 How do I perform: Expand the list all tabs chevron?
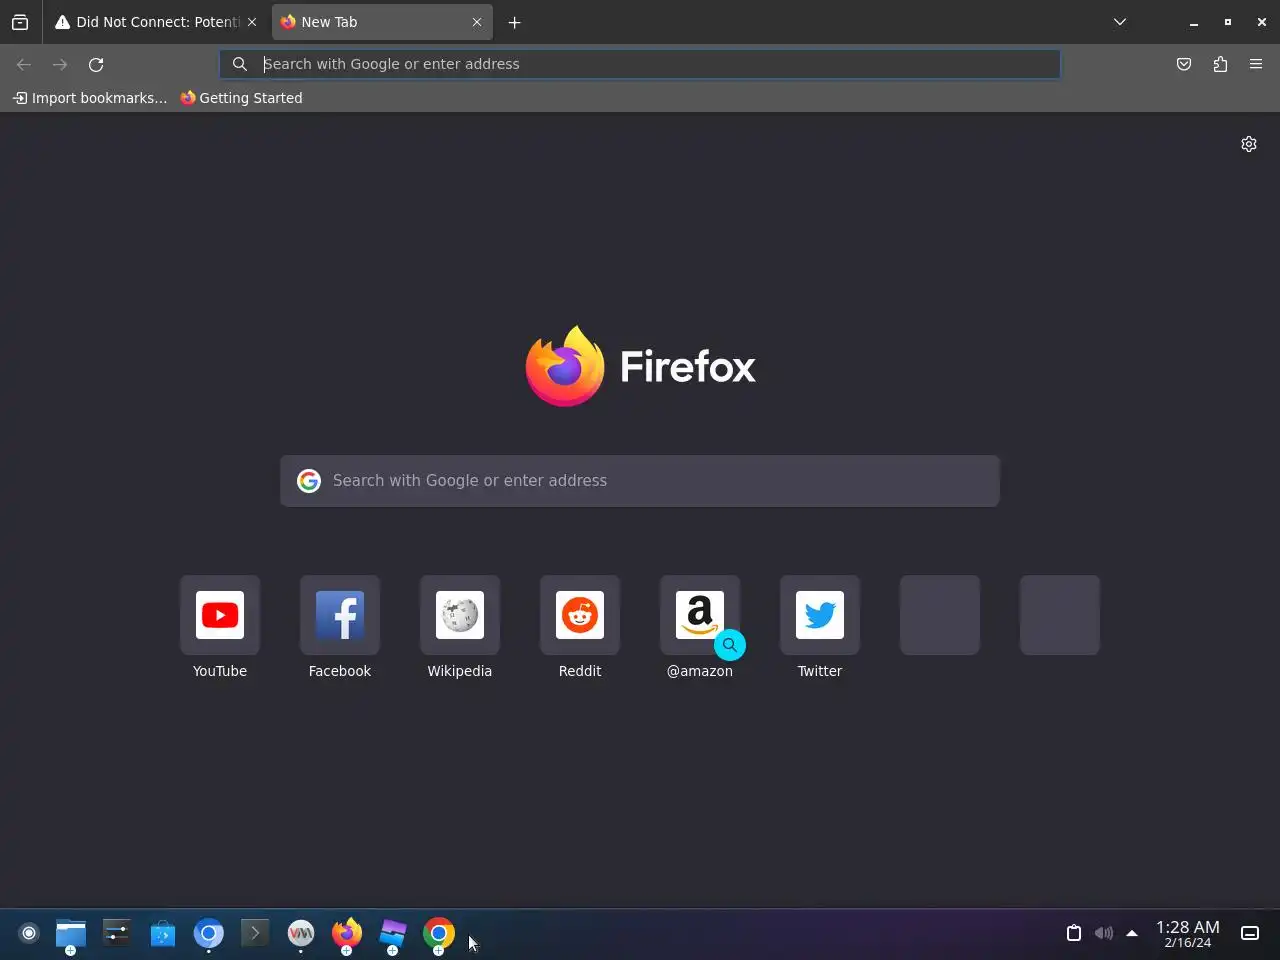click(x=1120, y=22)
